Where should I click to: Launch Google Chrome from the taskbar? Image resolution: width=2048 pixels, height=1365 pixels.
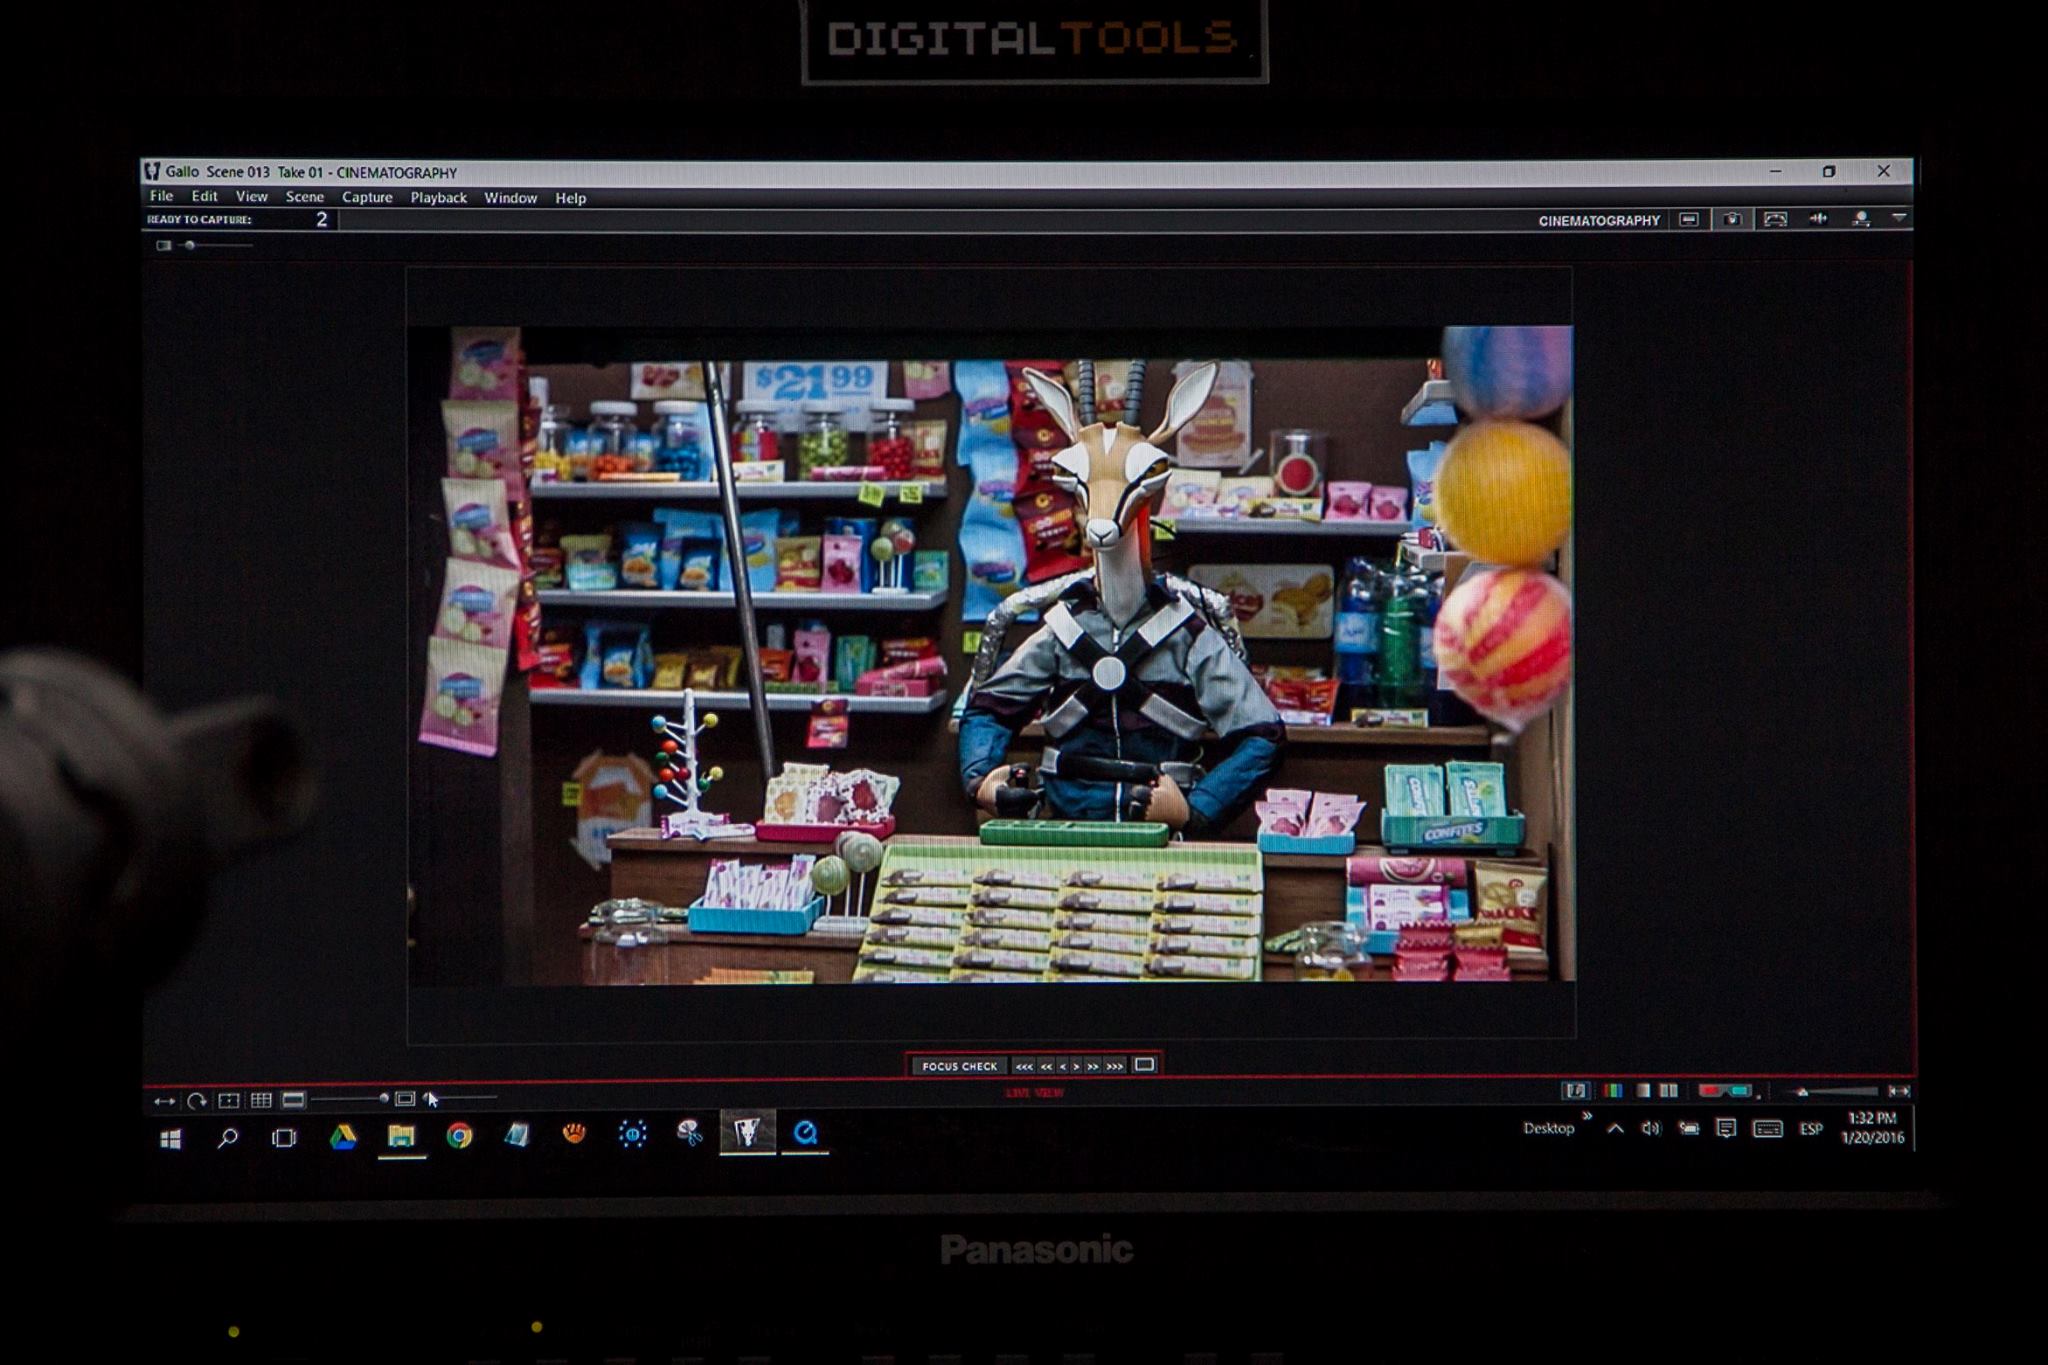tap(459, 1135)
